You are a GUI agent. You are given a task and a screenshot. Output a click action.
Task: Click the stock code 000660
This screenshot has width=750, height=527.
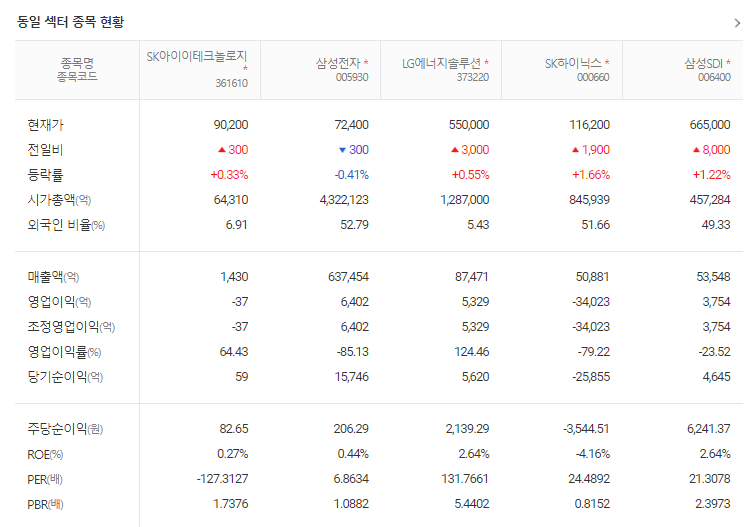click(593, 77)
